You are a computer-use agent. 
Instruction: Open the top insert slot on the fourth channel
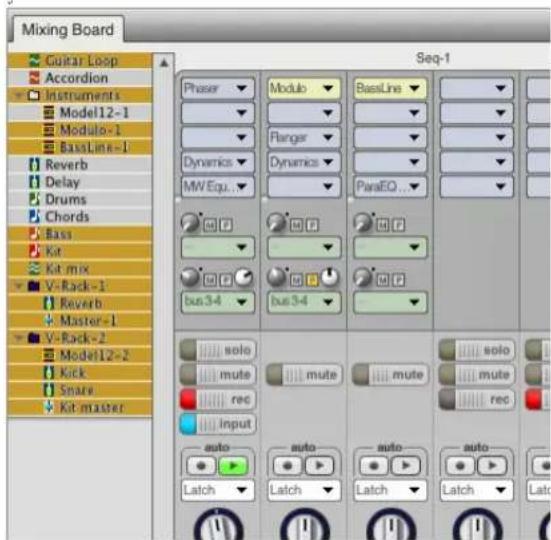pos(477,88)
